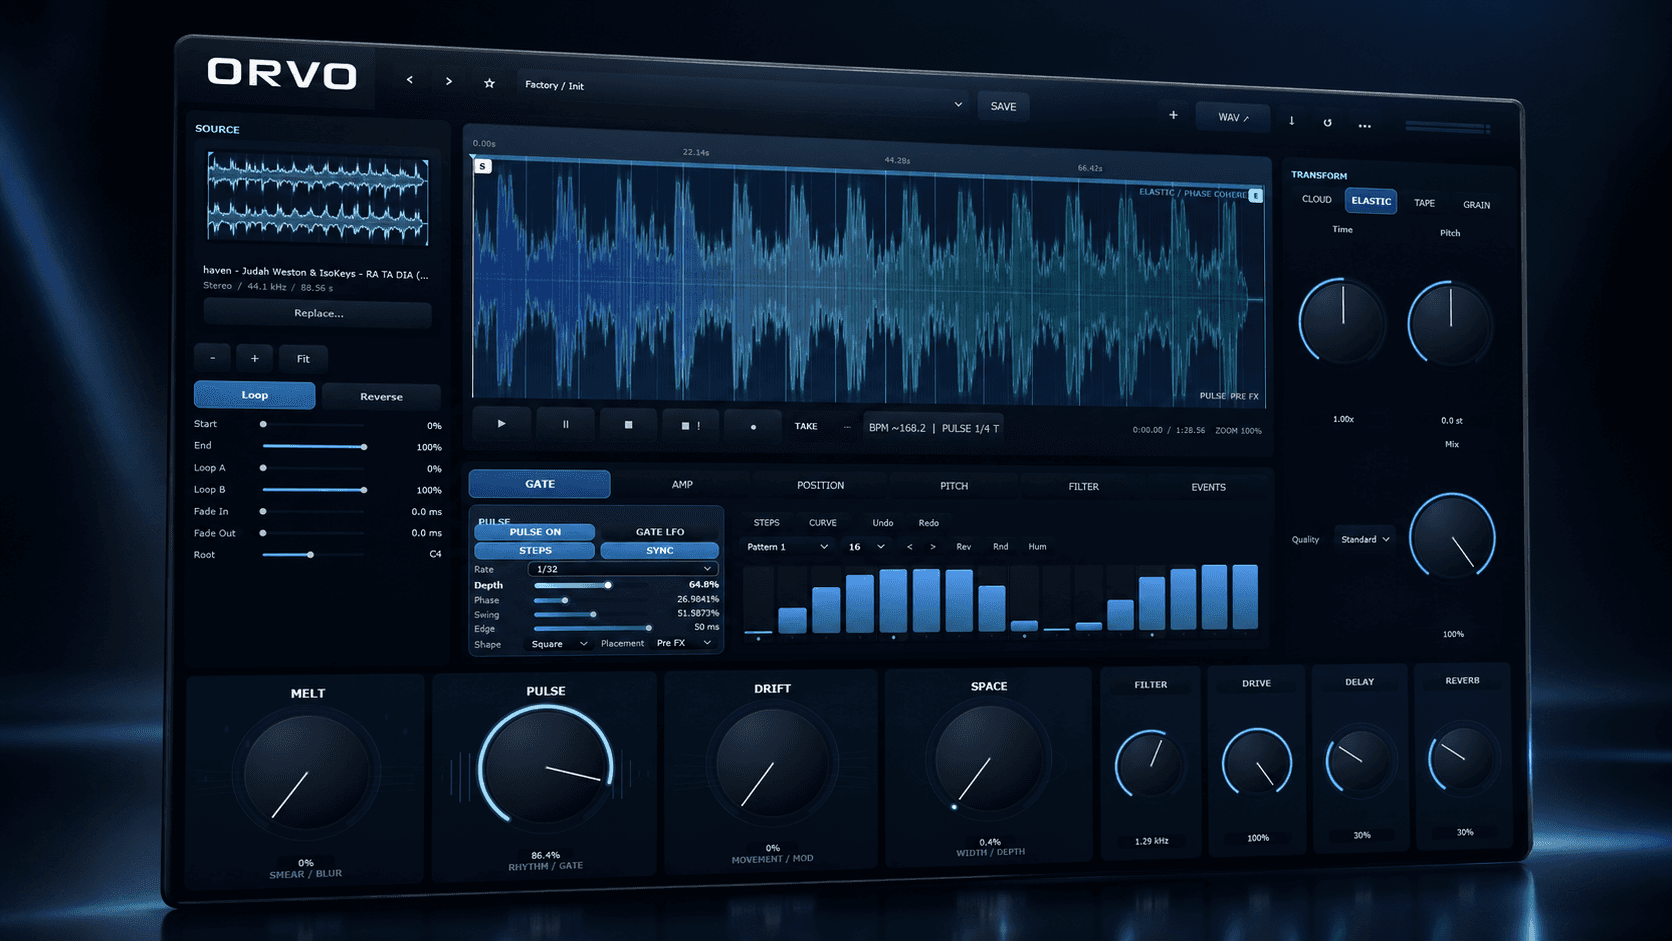The image size is (1672, 941).
Task: Switch to the PITCH tab
Action: [954, 486]
